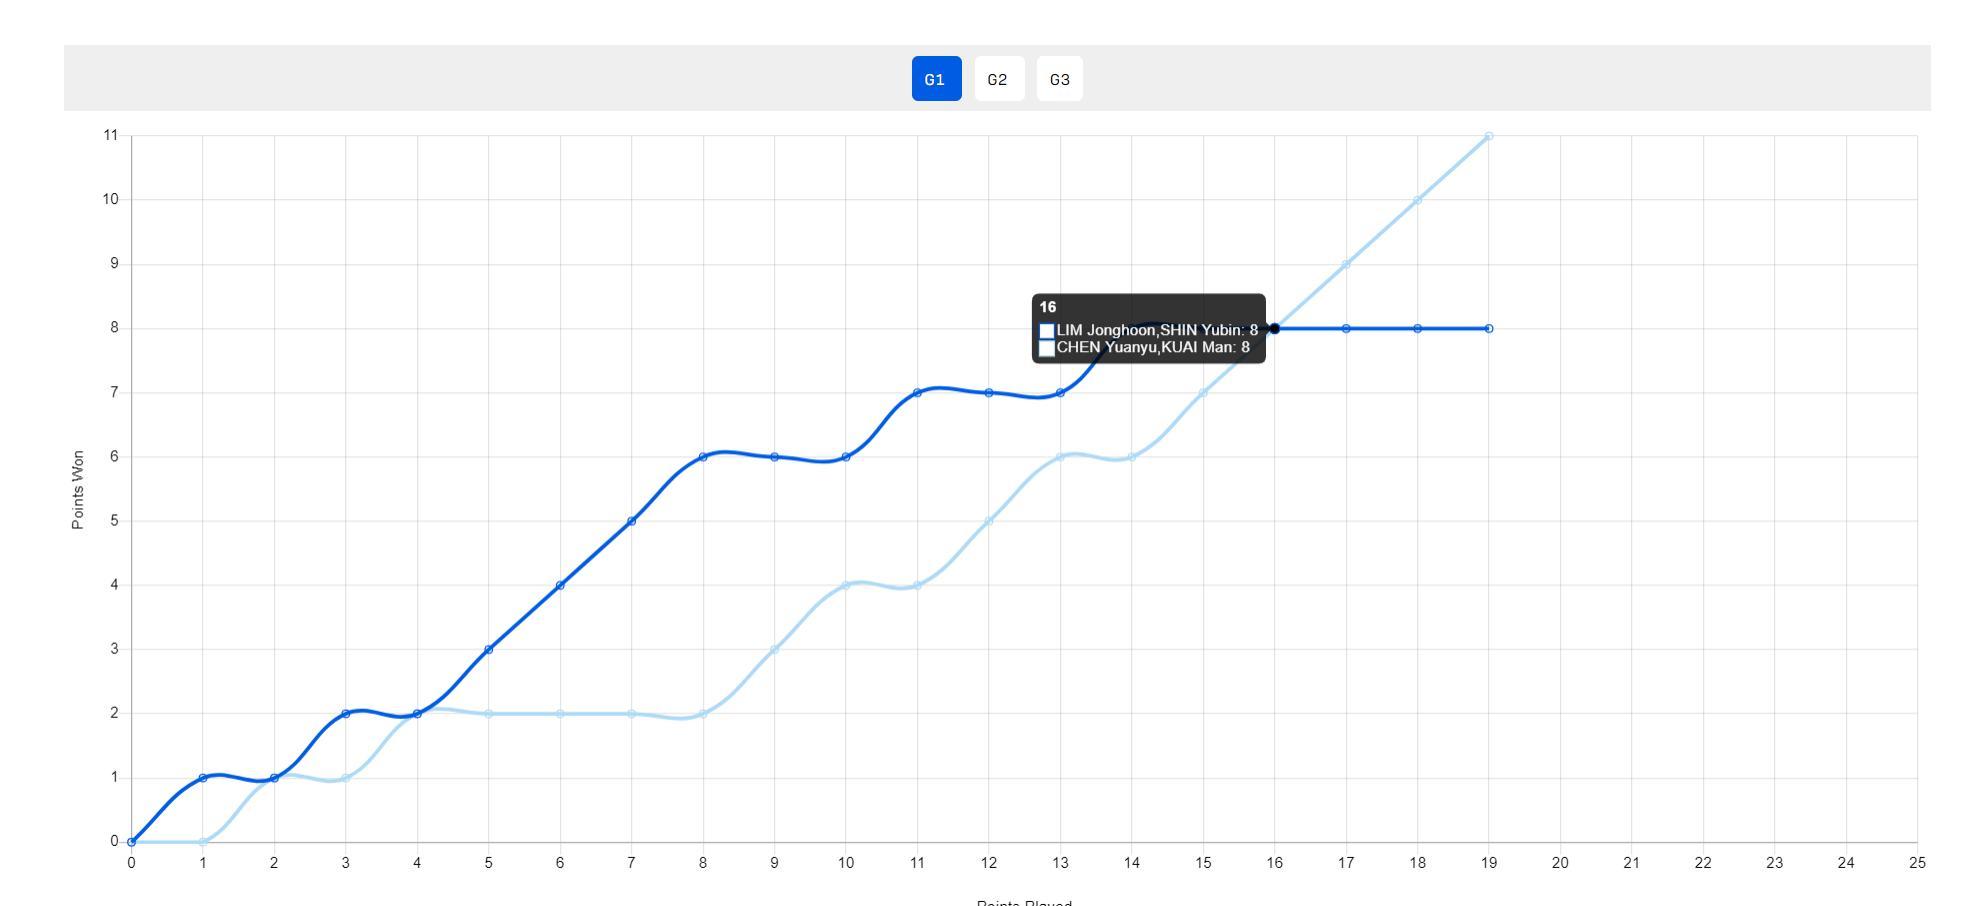Switch to the G1 game tab

(x=936, y=79)
